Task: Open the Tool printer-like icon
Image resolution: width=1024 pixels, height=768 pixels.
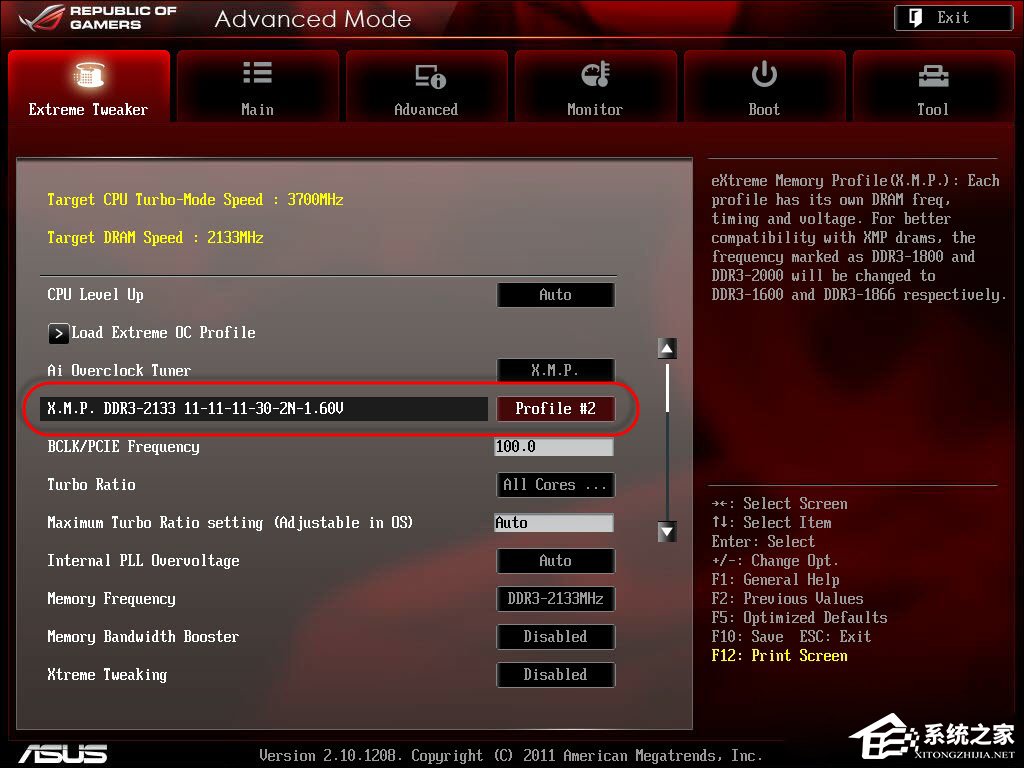Action: point(933,77)
